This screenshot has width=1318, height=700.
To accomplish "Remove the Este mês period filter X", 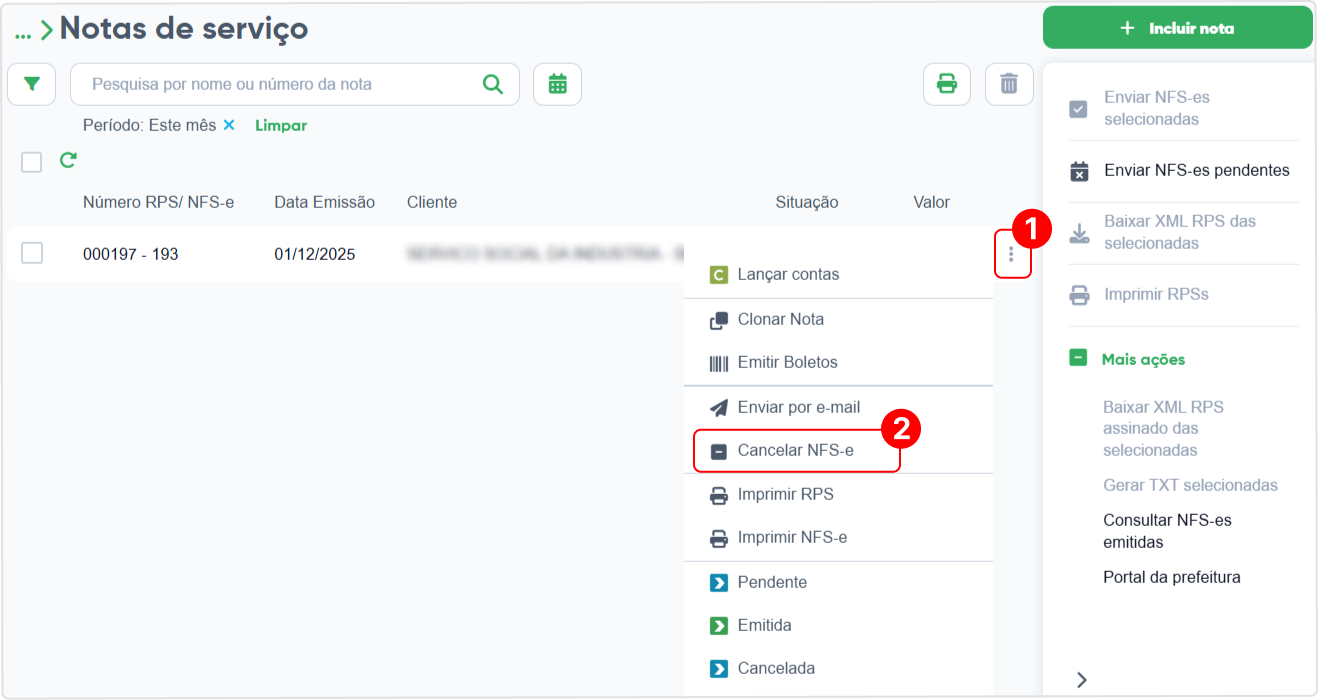I will pyautogui.click(x=229, y=125).
